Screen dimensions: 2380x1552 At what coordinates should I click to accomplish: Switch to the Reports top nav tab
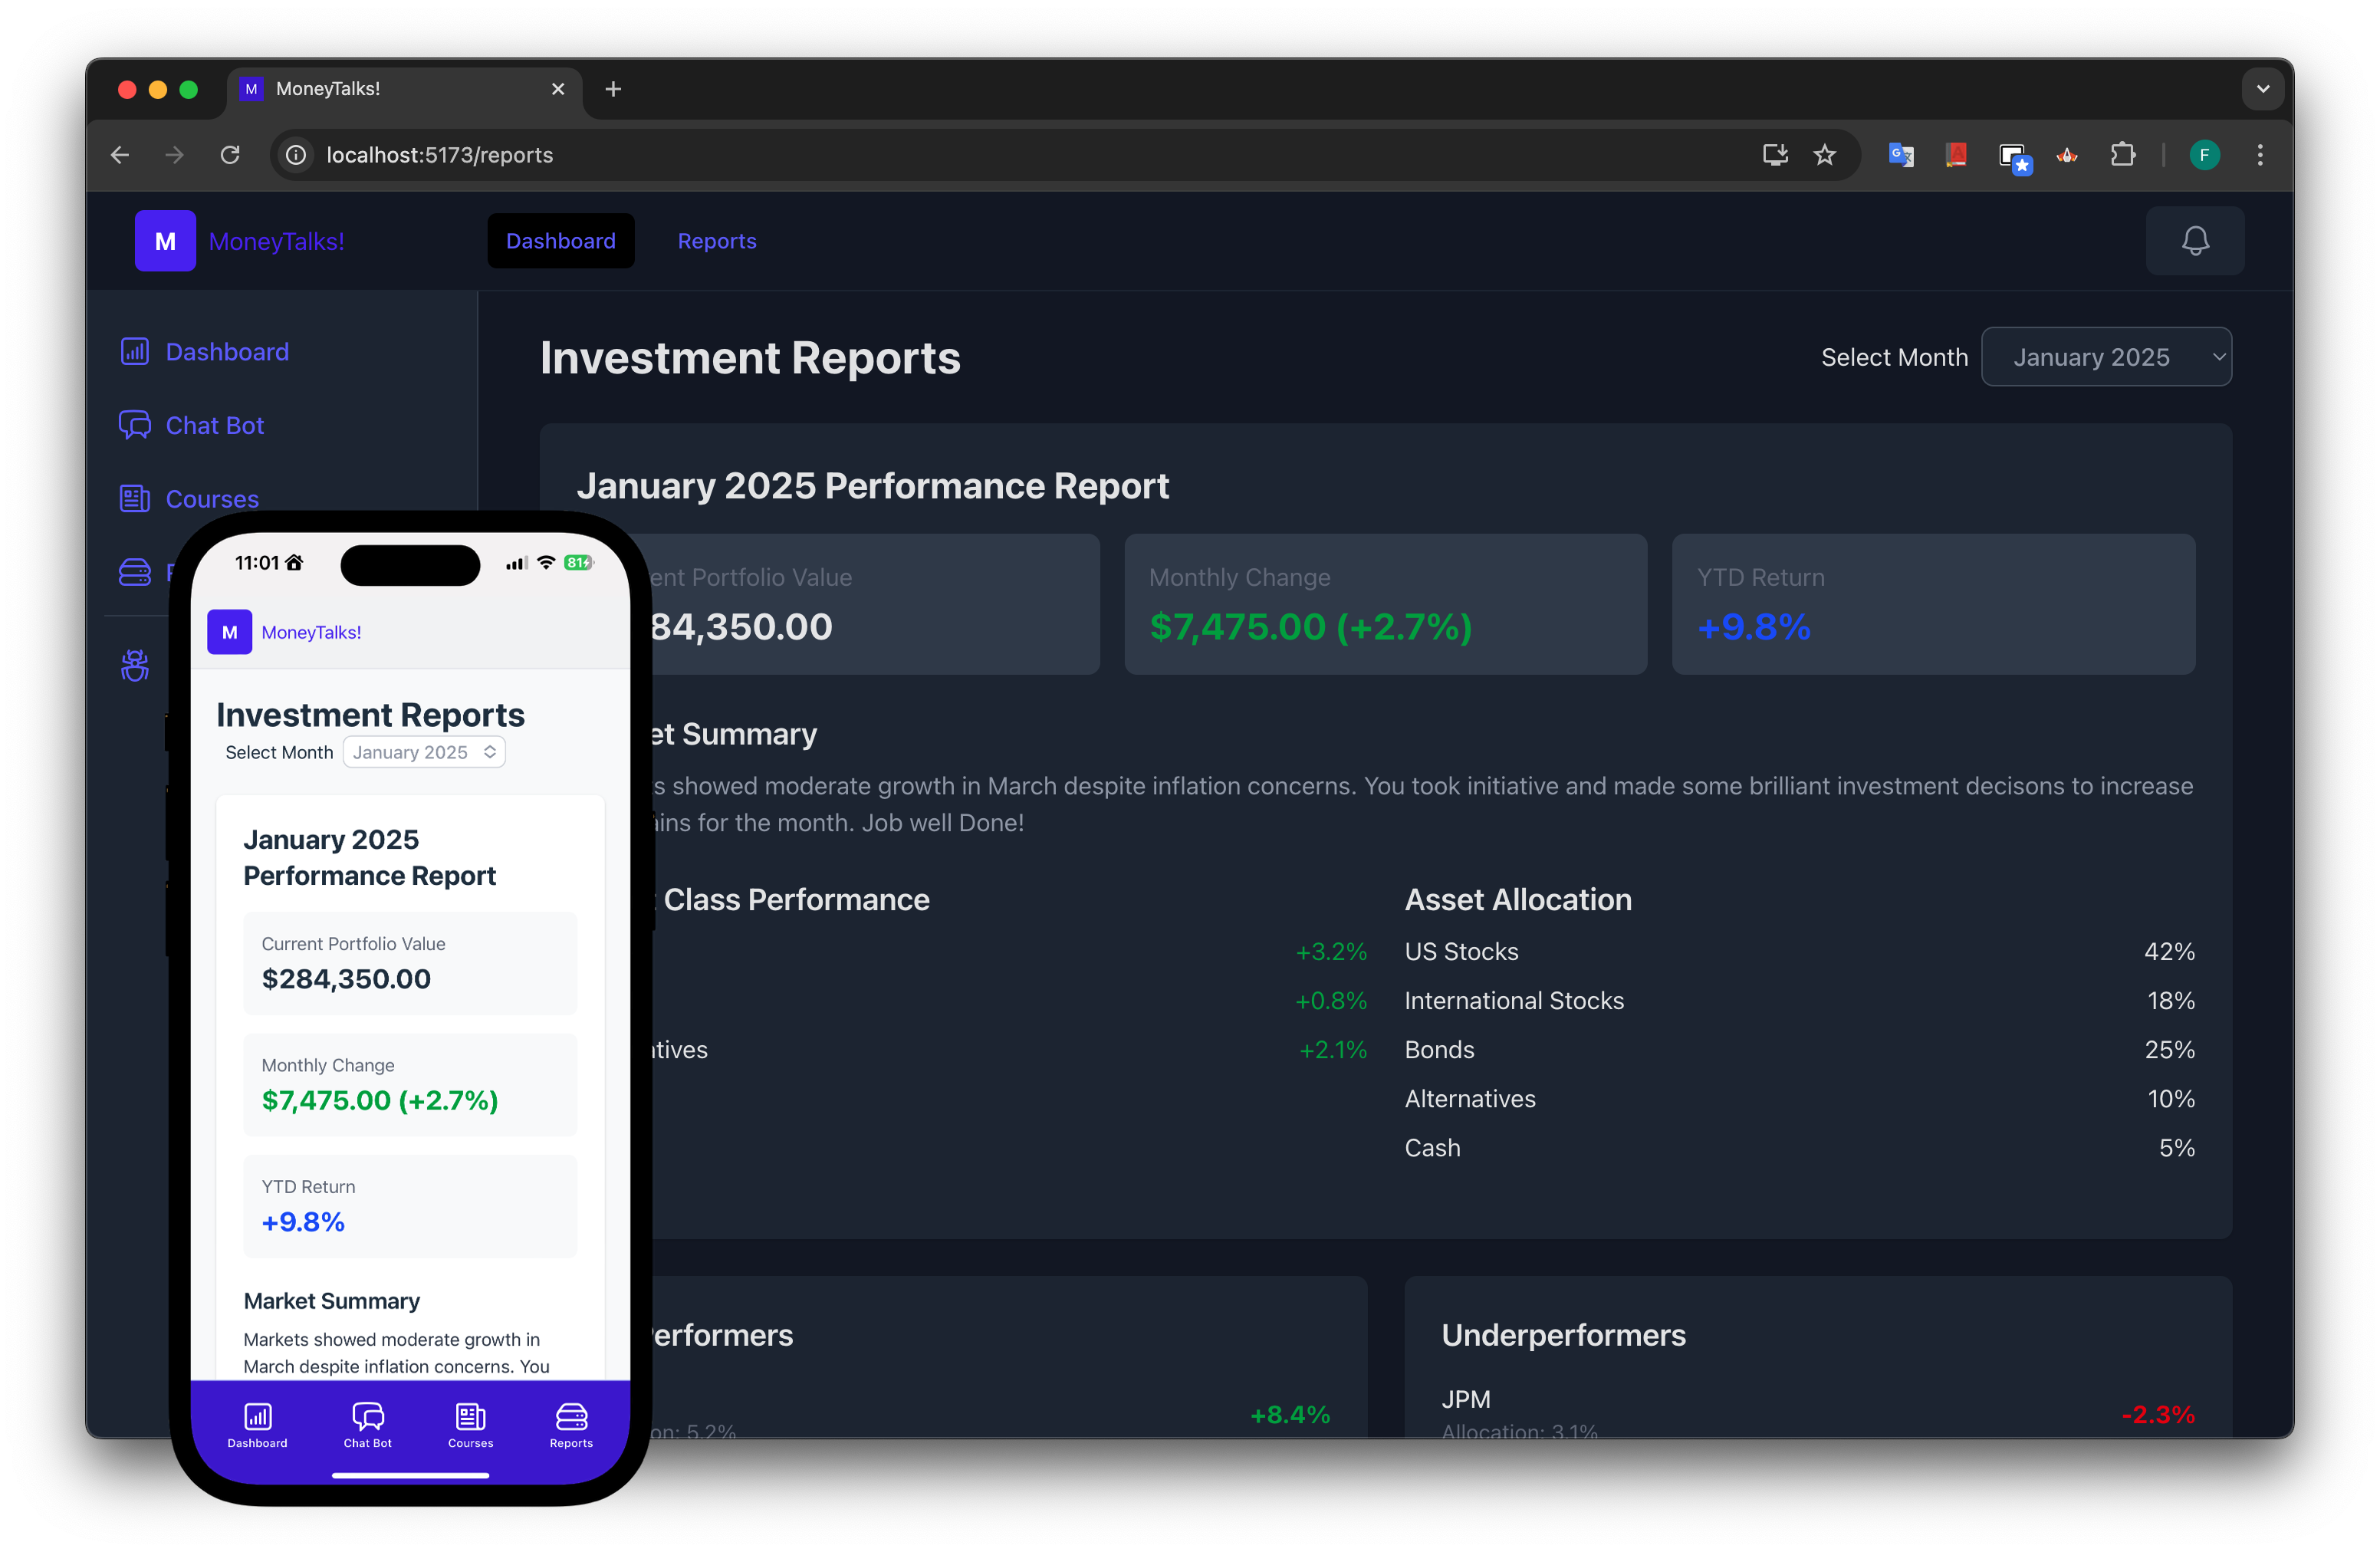[716, 241]
